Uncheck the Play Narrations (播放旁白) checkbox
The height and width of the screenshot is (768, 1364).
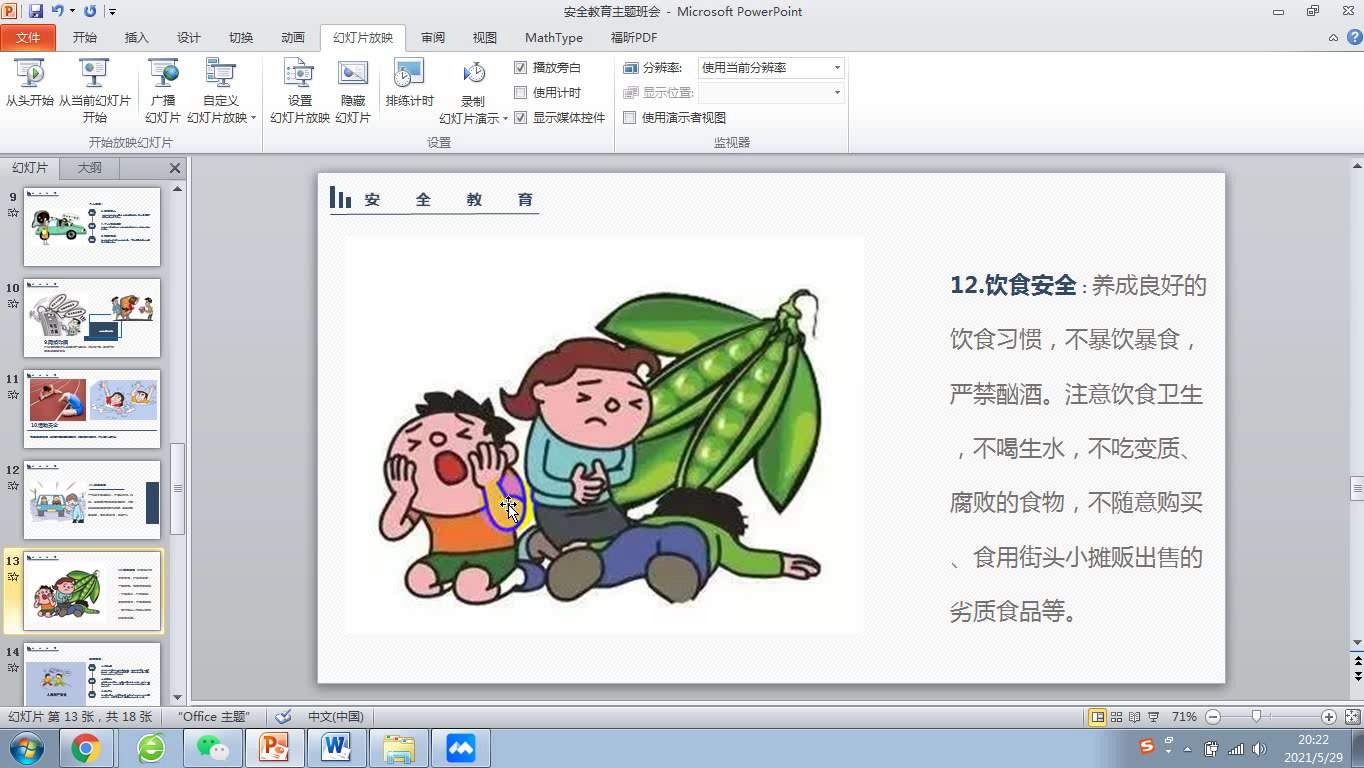pyautogui.click(x=520, y=68)
